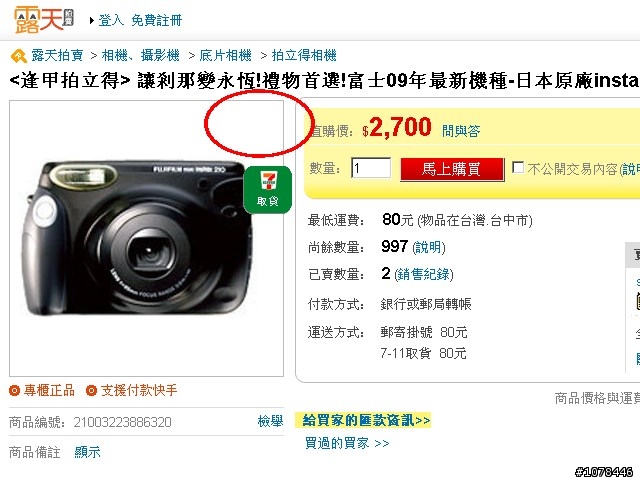
Task: Open the 免費註冊 registration link
Action: (156, 20)
